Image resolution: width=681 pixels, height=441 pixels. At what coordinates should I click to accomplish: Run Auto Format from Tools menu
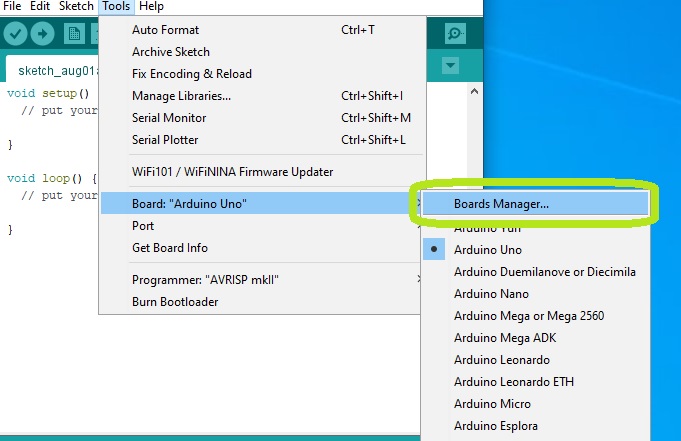[166, 30]
